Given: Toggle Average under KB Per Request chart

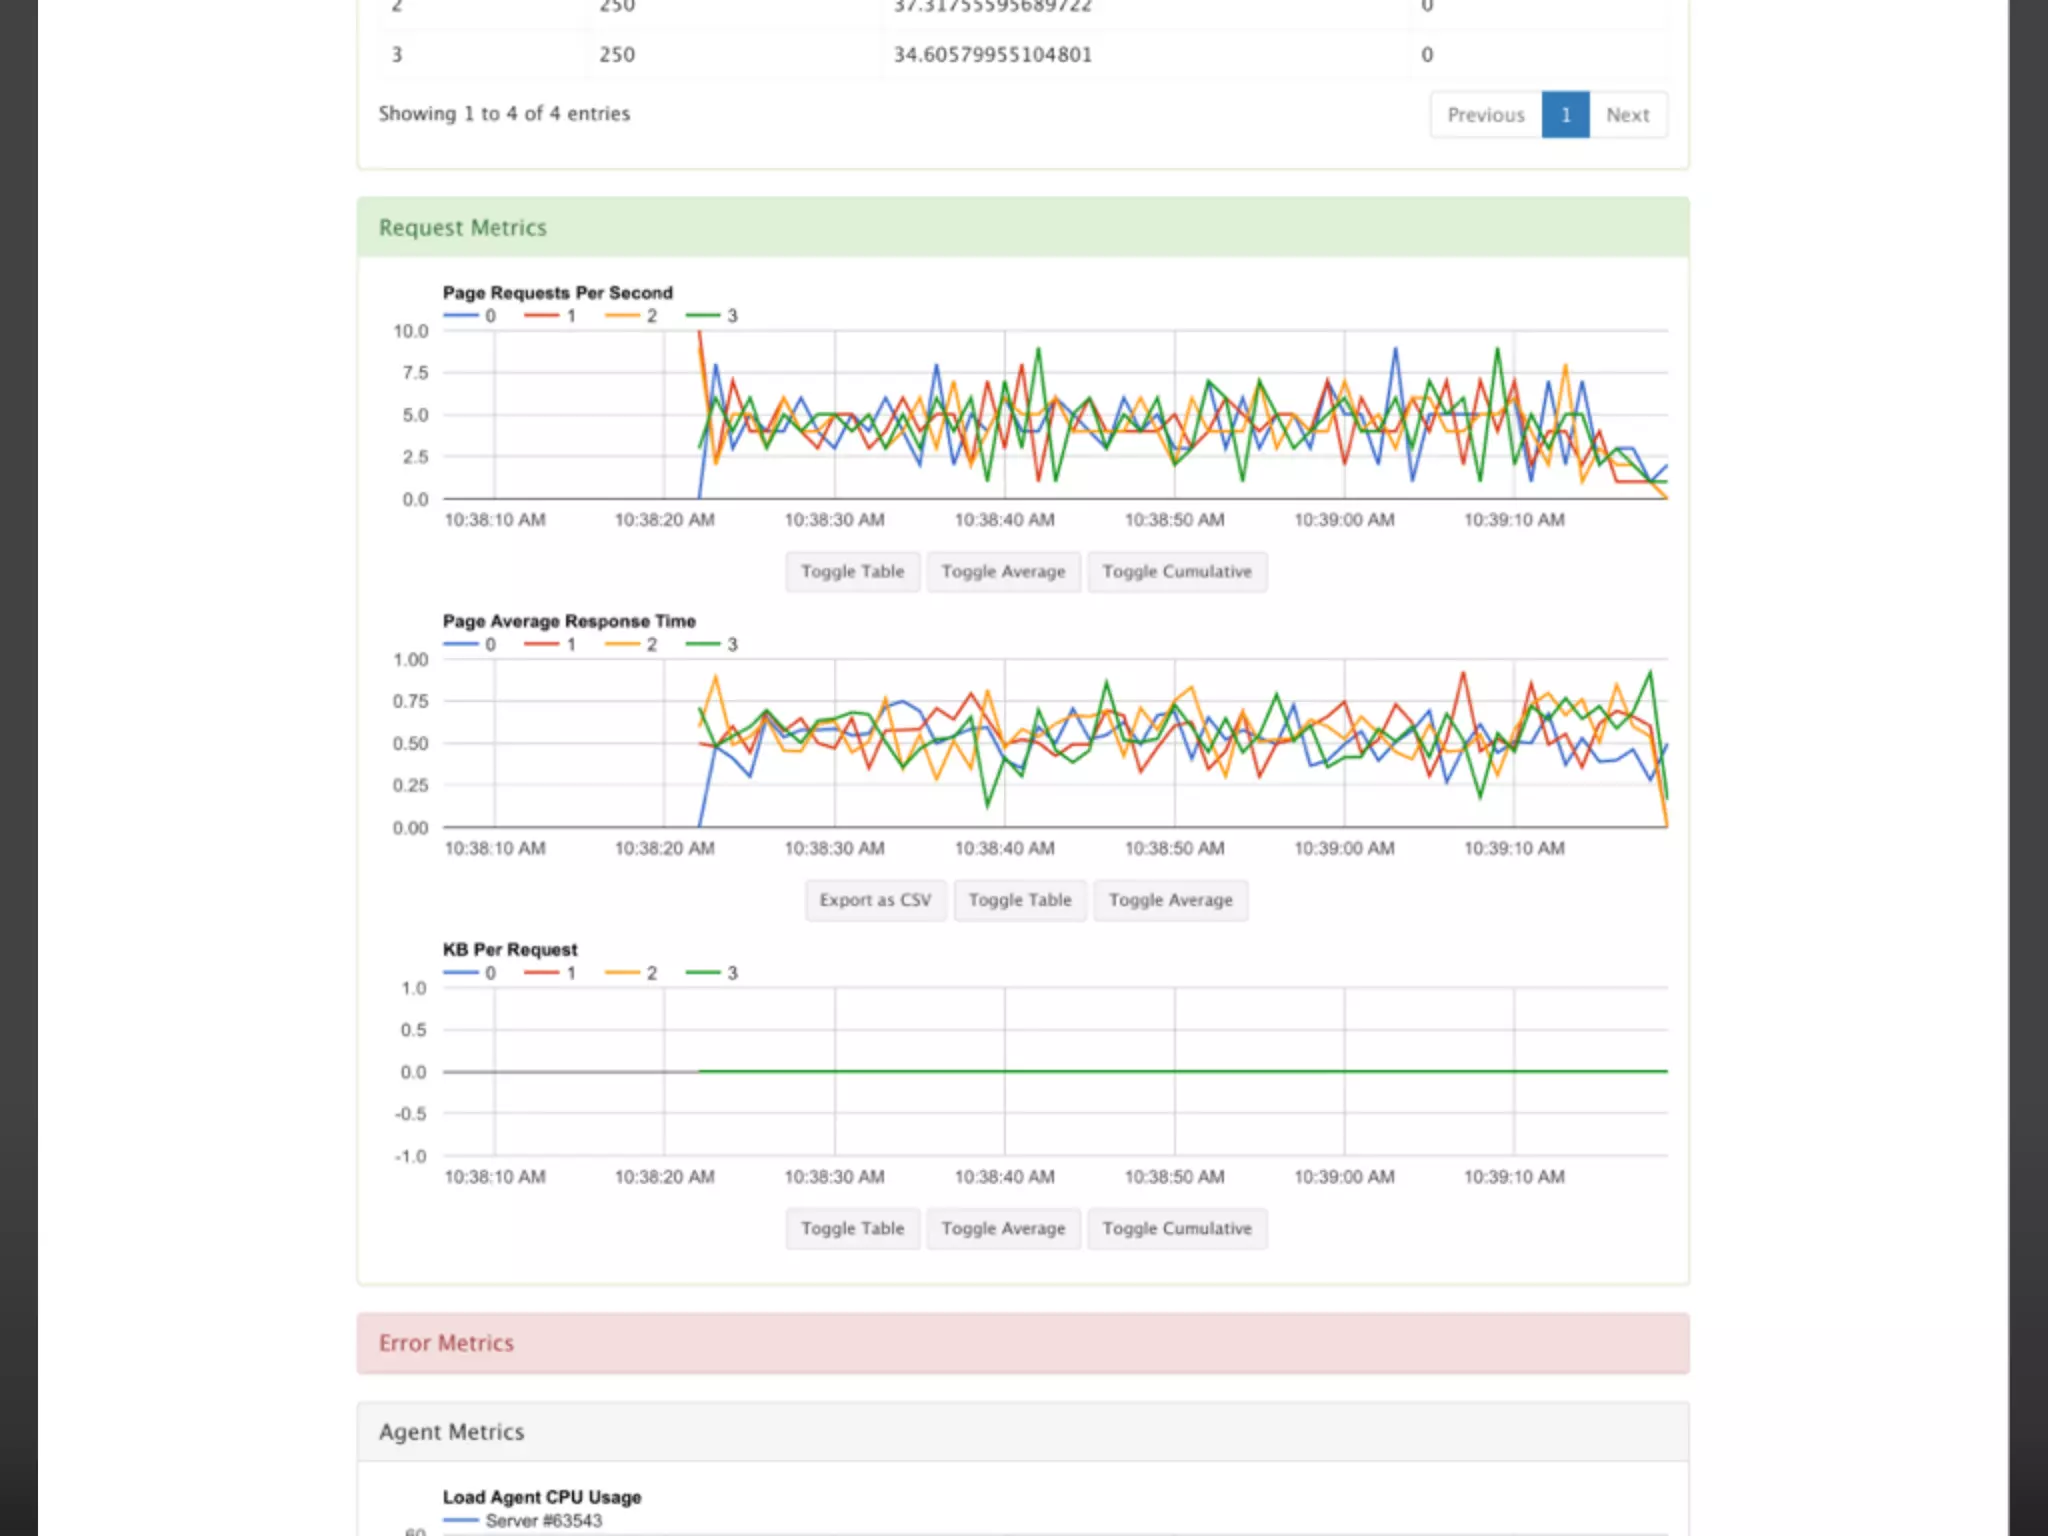Looking at the screenshot, I should point(1003,1228).
